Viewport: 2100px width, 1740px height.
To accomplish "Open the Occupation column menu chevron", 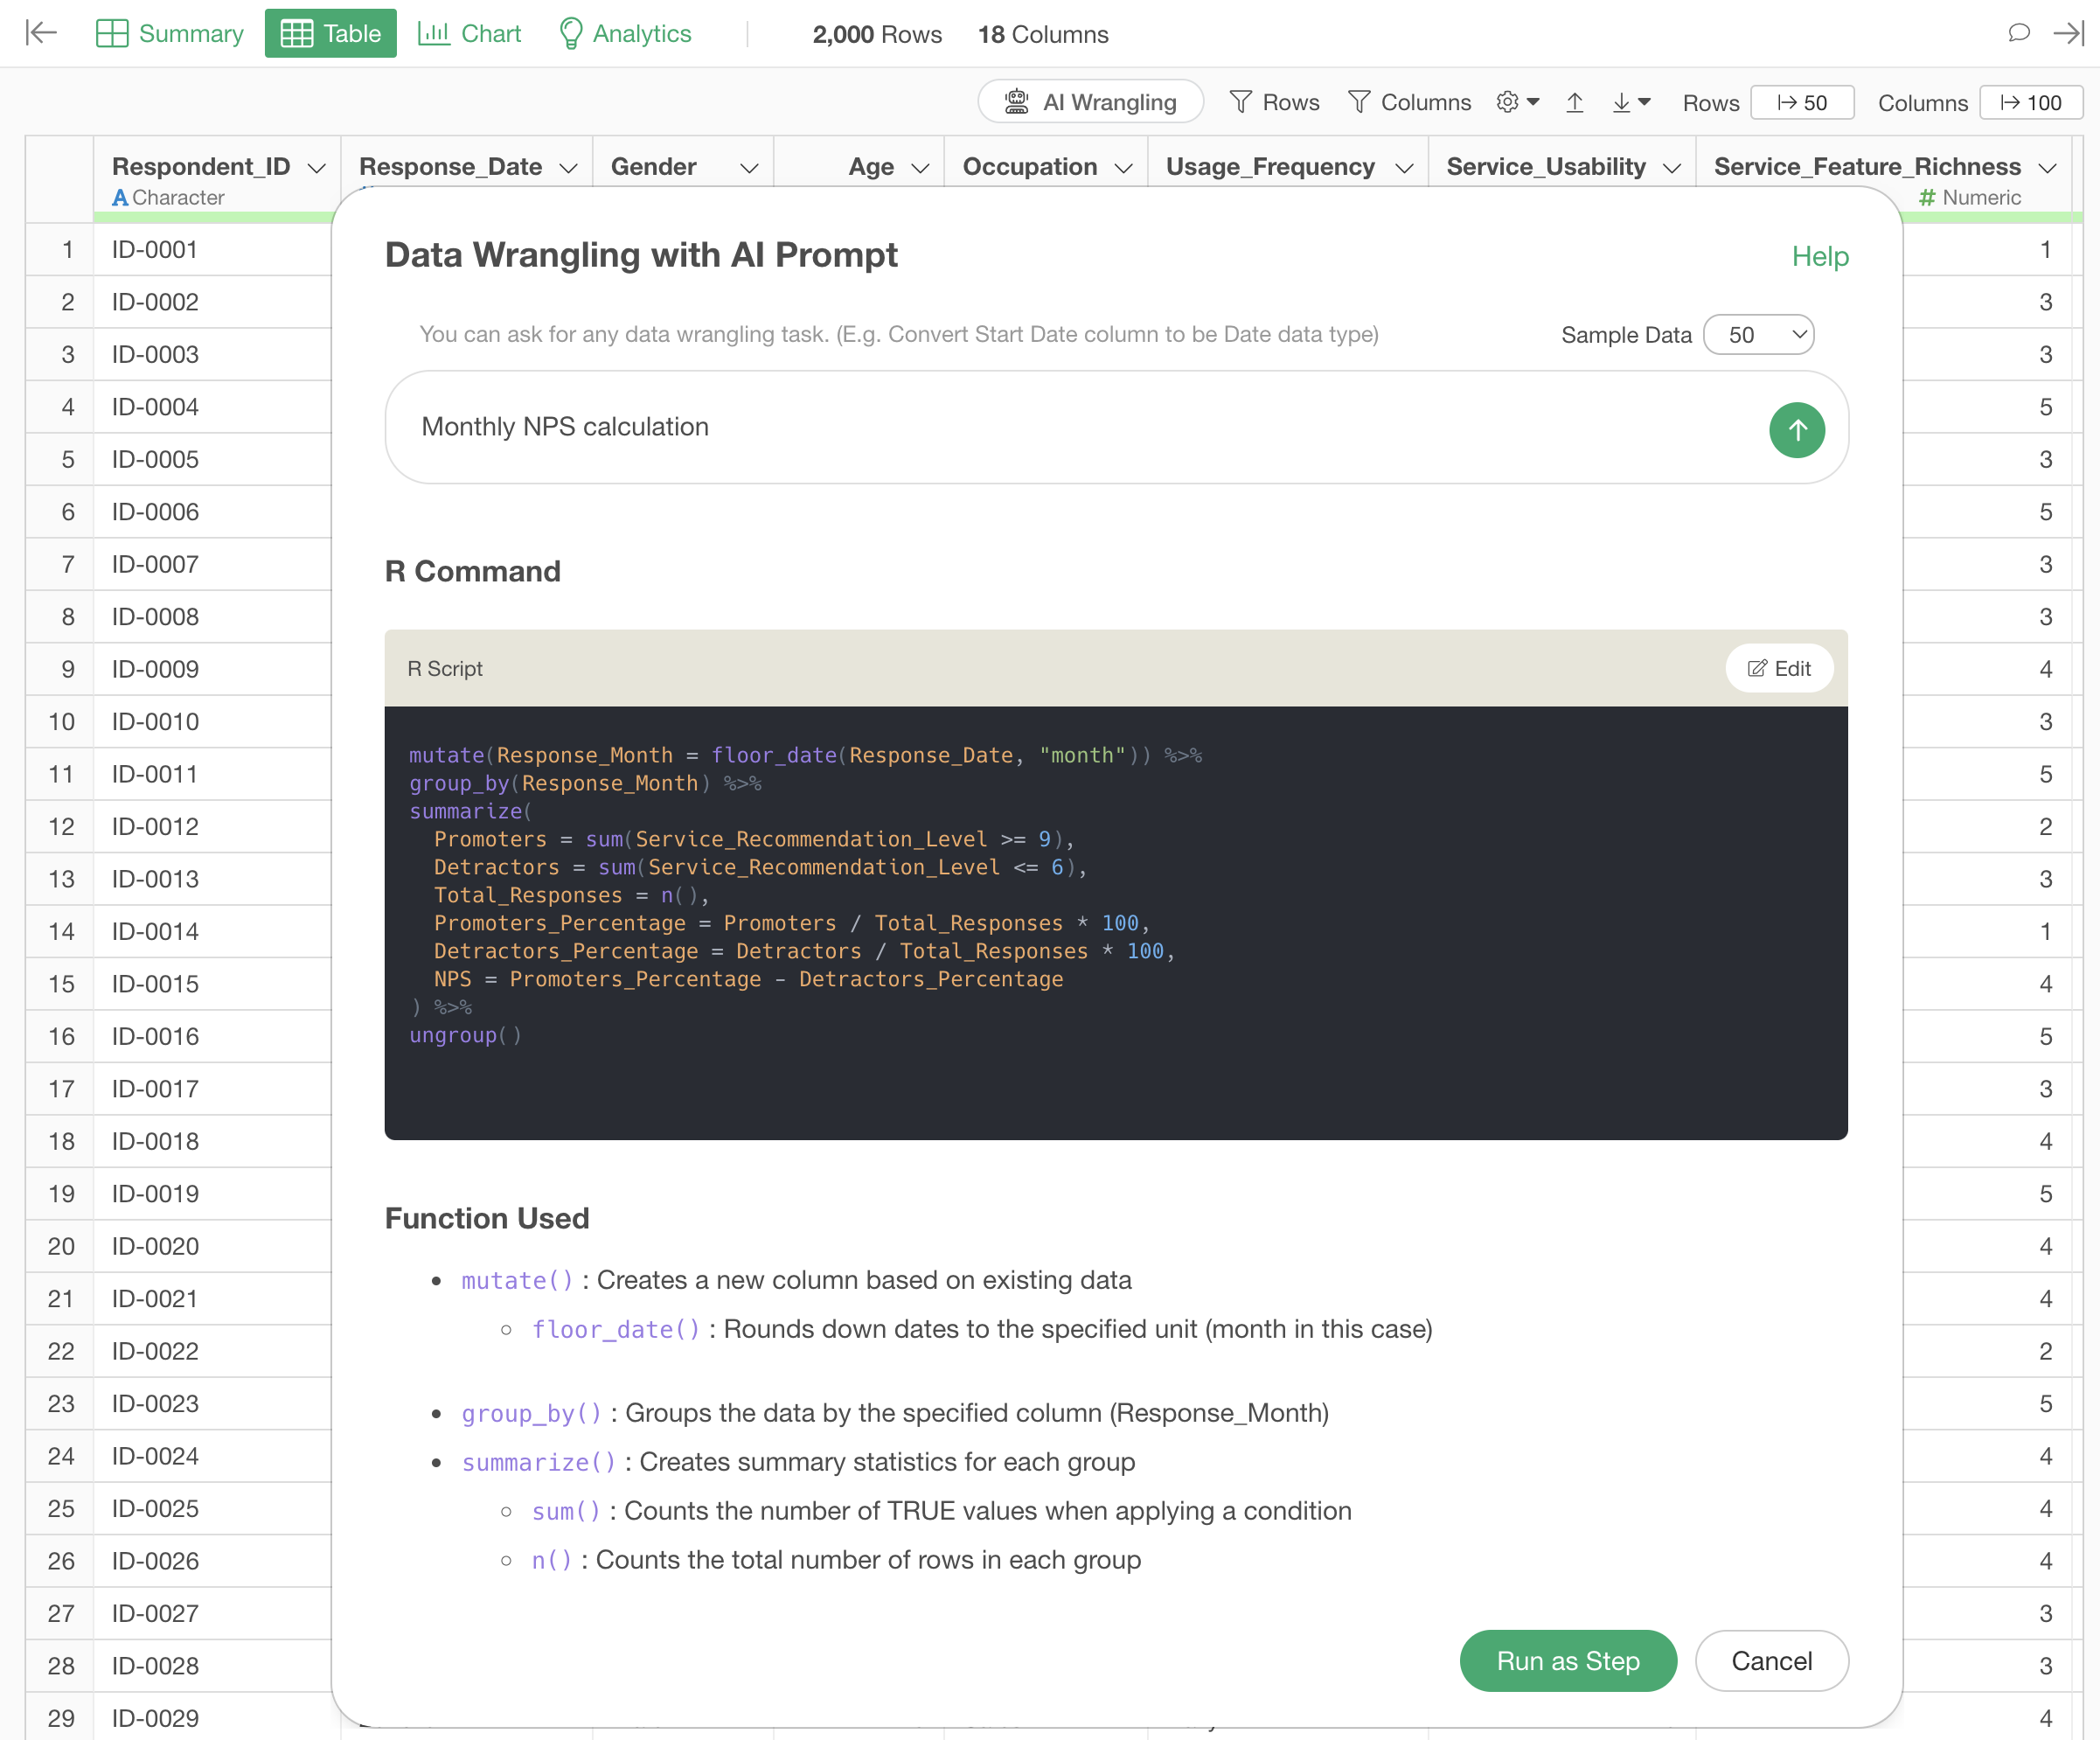I will click(x=1123, y=168).
